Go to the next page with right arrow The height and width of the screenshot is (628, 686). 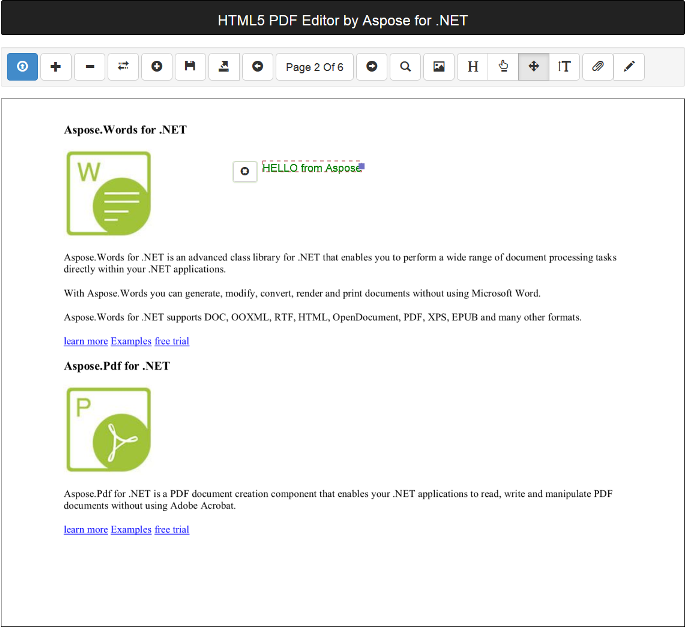(x=372, y=67)
